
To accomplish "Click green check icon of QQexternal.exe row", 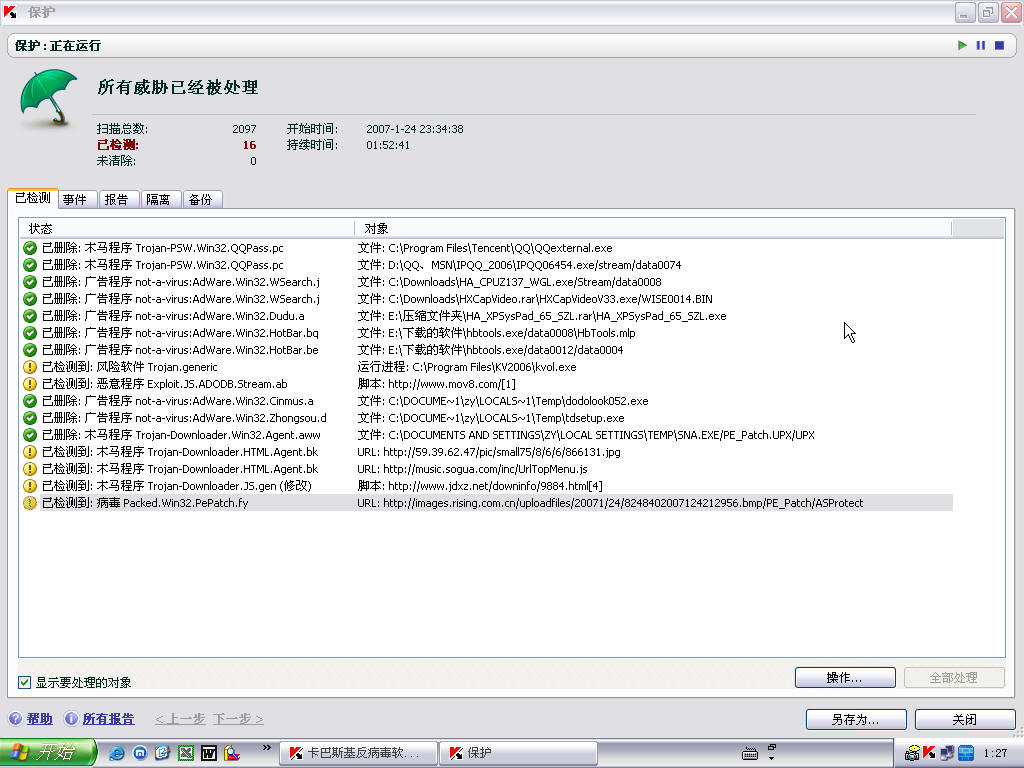I will 29,248.
